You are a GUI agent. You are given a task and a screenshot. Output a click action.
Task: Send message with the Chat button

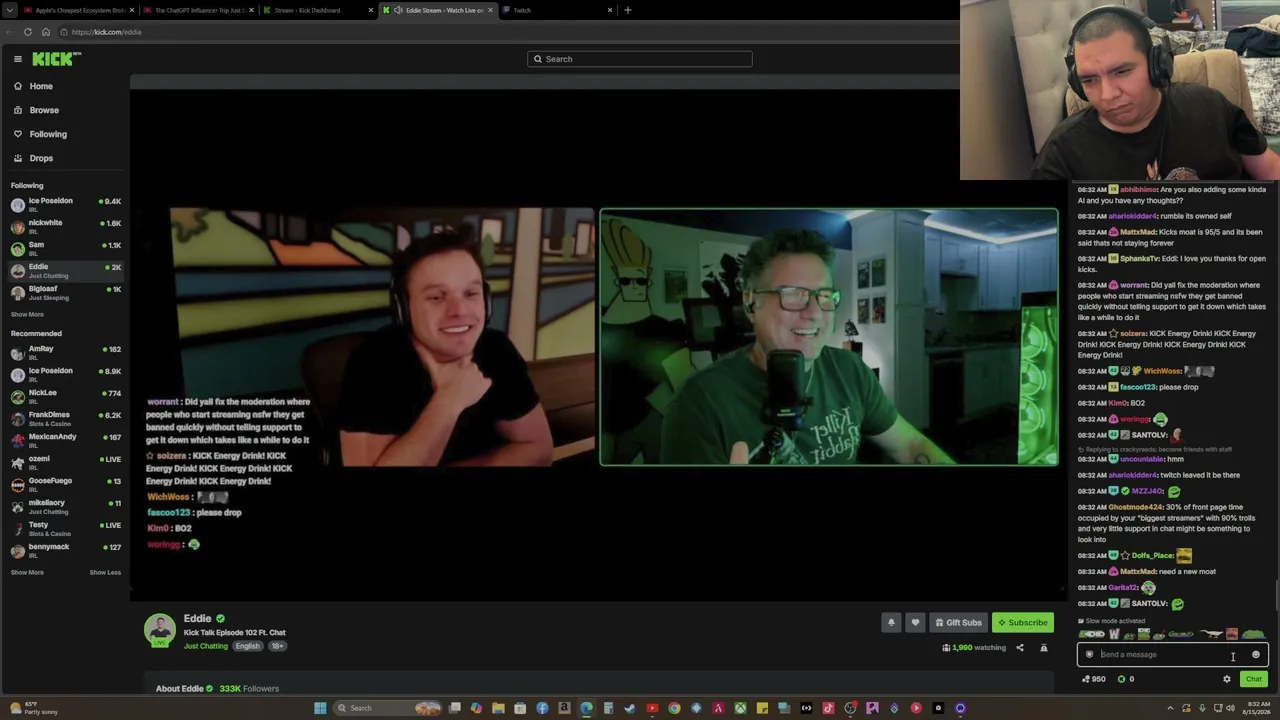tap(1254, 679)
